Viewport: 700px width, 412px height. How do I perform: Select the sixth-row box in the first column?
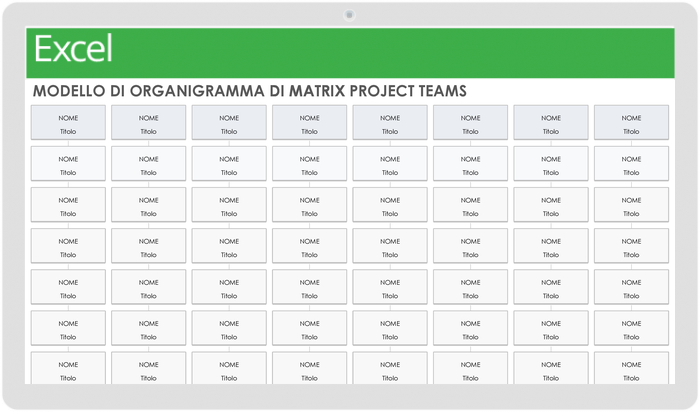(68, 328)
